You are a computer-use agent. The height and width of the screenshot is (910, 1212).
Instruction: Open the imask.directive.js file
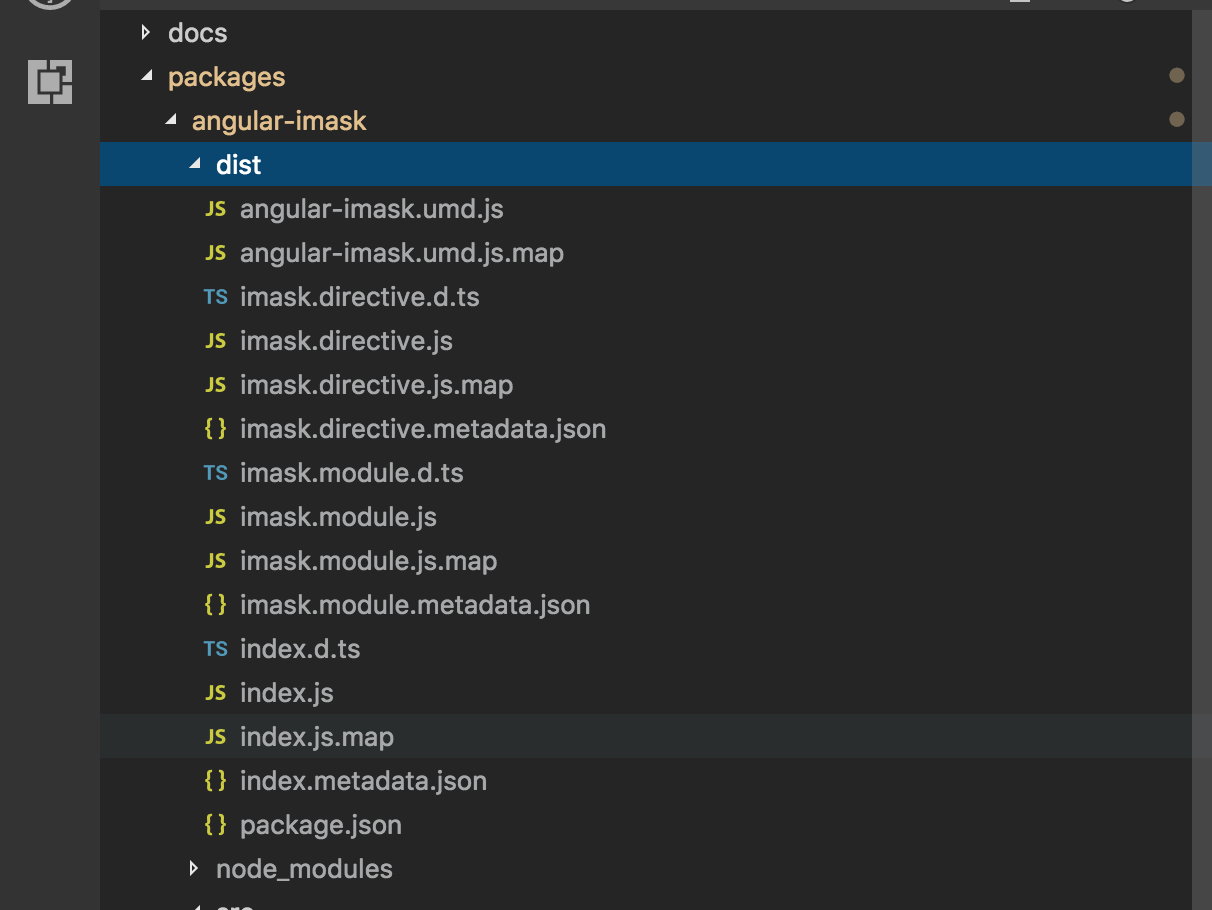tap(345, 340)
